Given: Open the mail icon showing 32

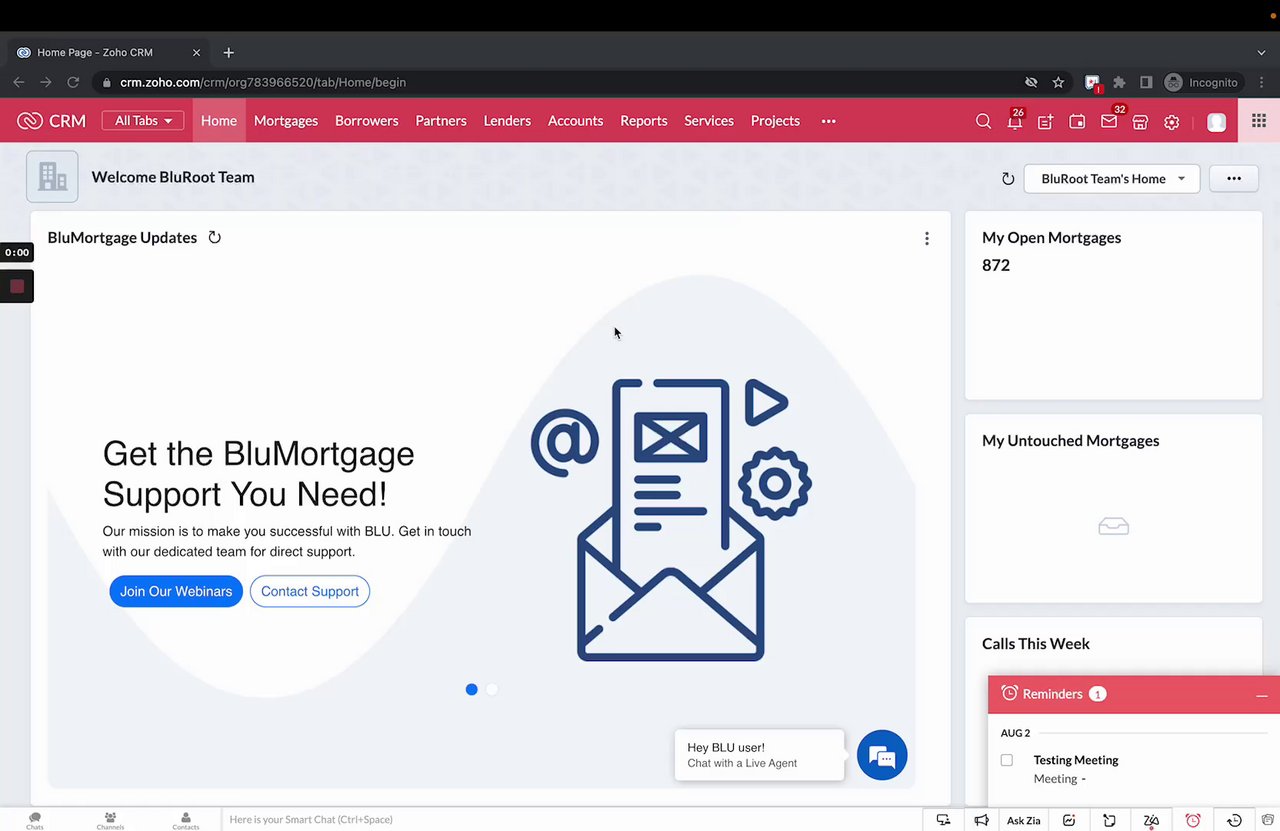Looking at the screenshot, I should point(1109,121).
